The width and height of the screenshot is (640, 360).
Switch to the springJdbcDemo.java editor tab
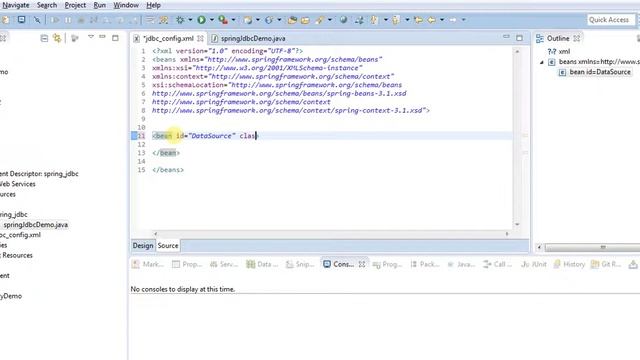point(253,38)
